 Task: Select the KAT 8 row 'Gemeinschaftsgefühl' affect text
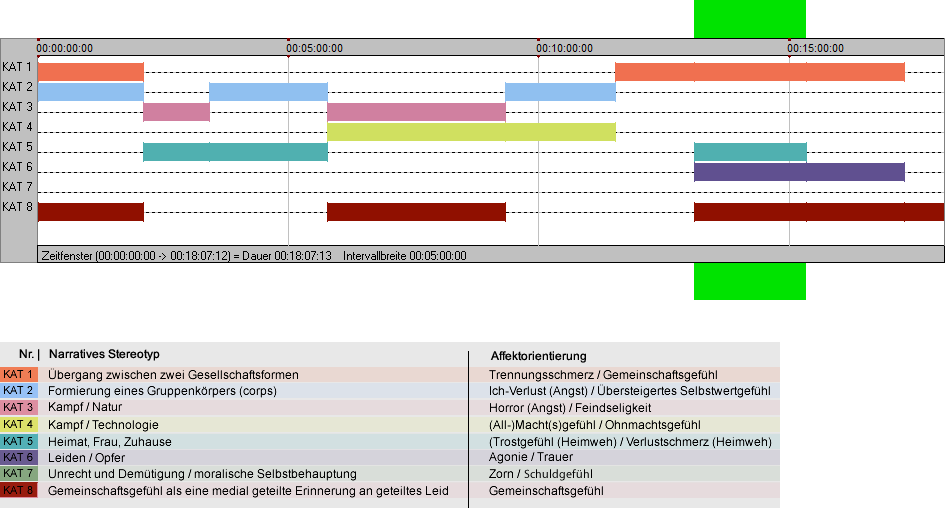point(545,490)
